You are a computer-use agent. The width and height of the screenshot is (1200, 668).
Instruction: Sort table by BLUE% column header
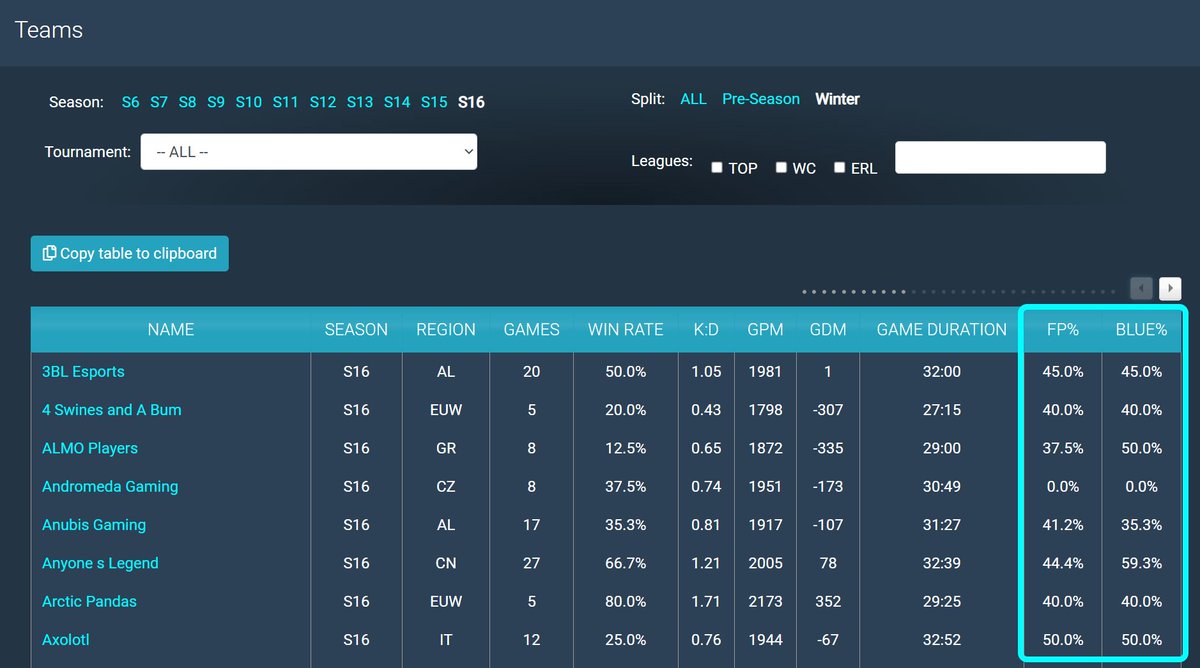tap(1141, 330)
